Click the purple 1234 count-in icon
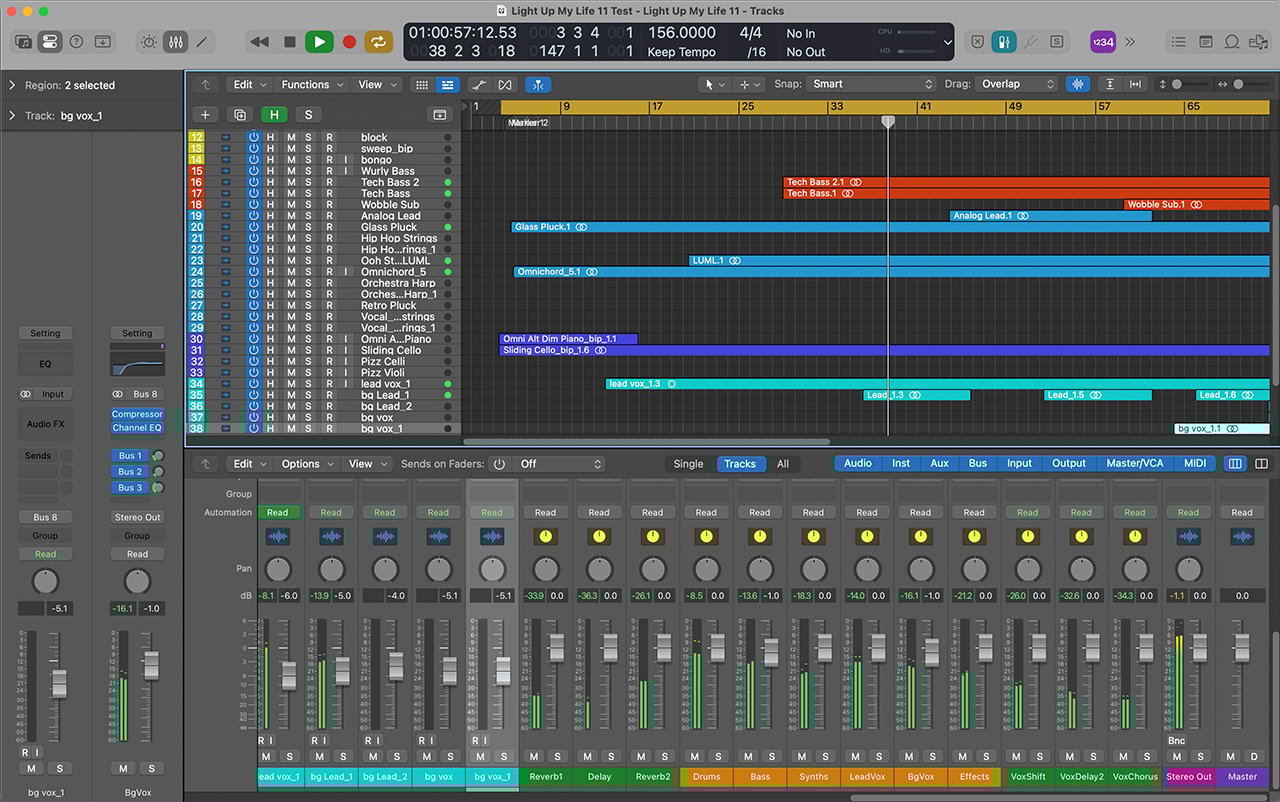Viewport: 1280px width, 802px height. 1102,42
